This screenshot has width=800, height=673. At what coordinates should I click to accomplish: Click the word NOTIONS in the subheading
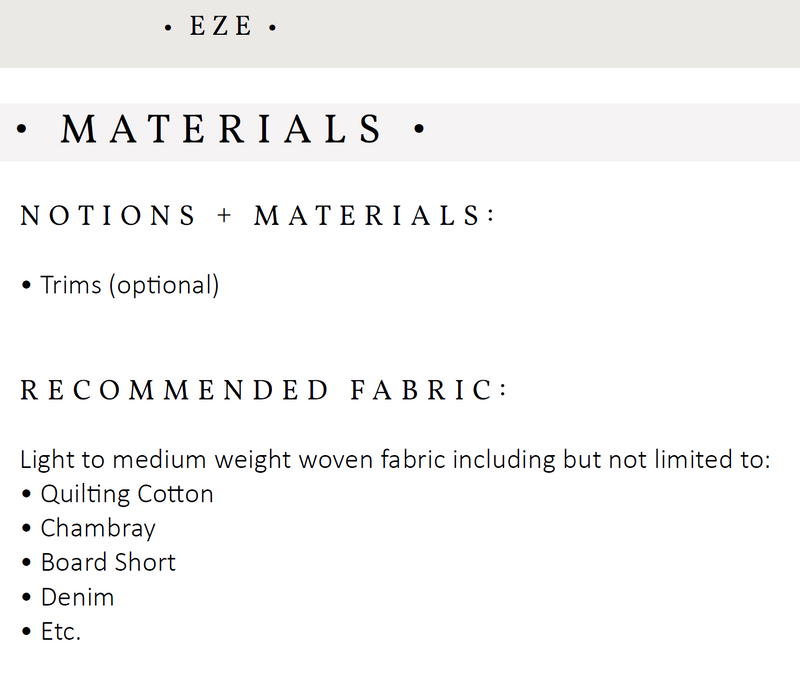click(108, 216)
